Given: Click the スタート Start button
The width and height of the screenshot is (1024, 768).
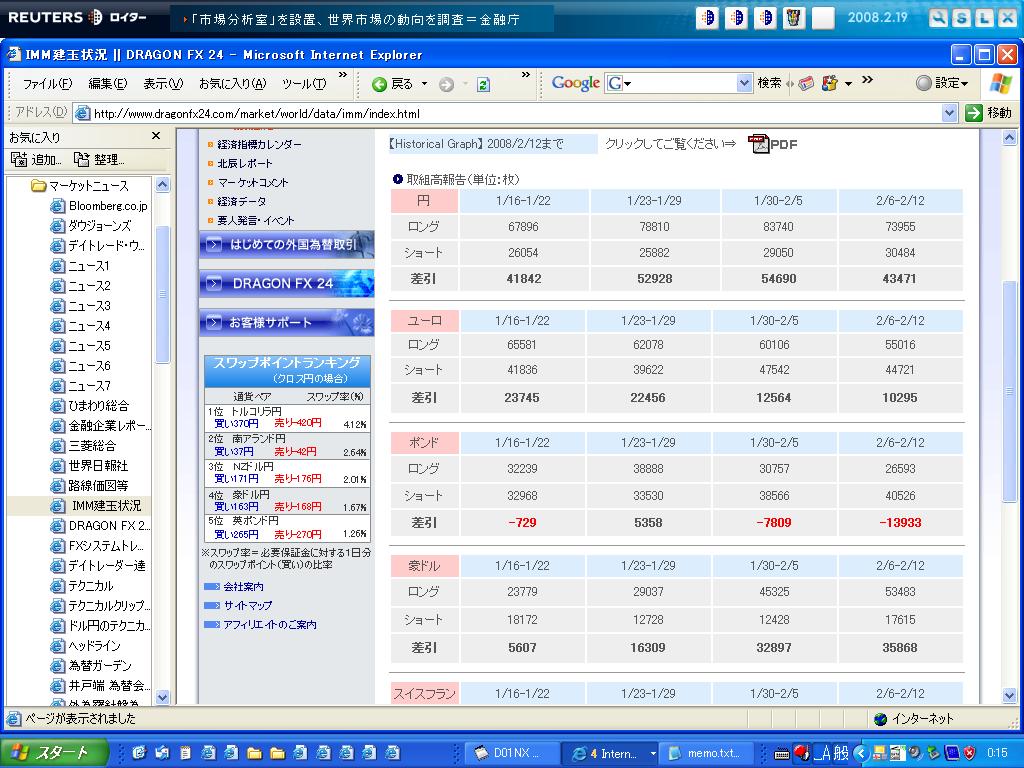Looking at the screenshot, I should pyautogui.click(x=54, y=753).
